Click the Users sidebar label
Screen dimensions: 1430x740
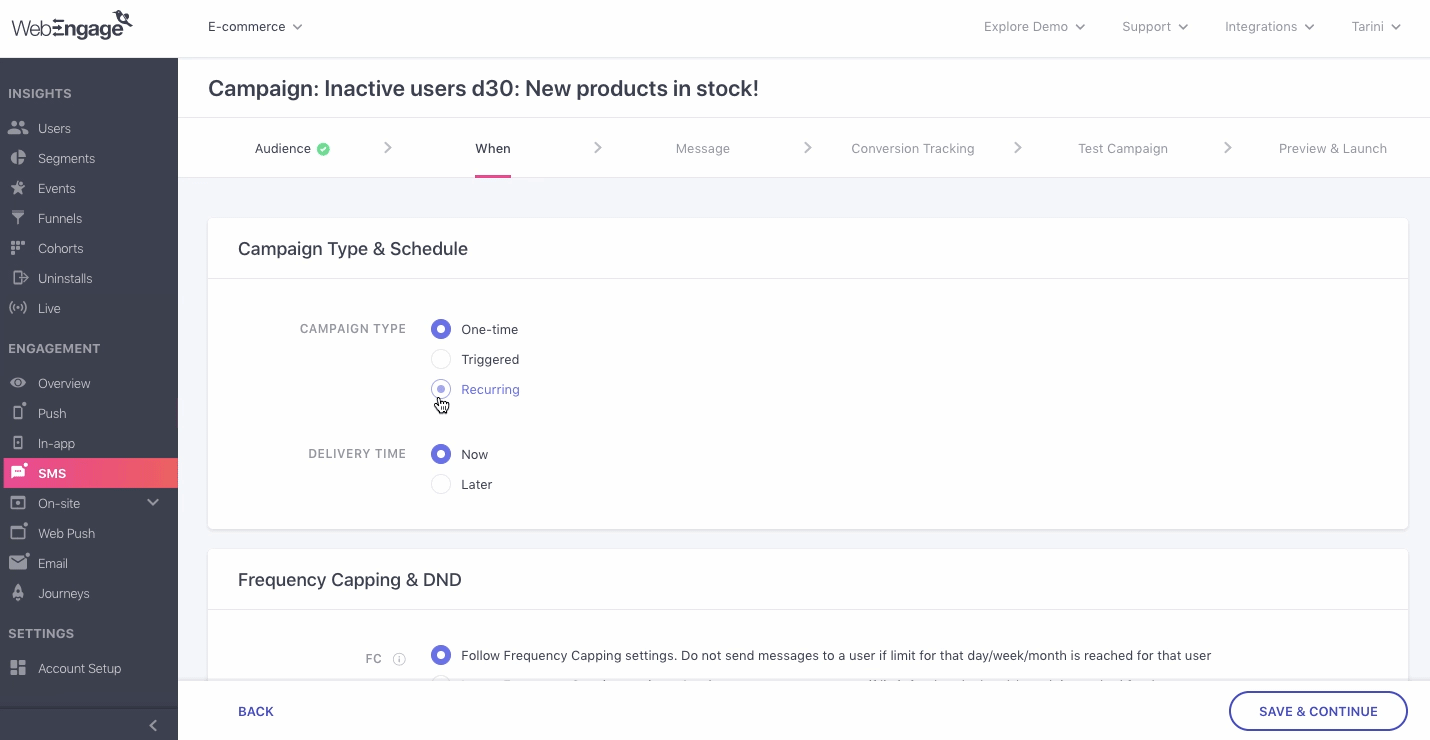click(54, 128)
